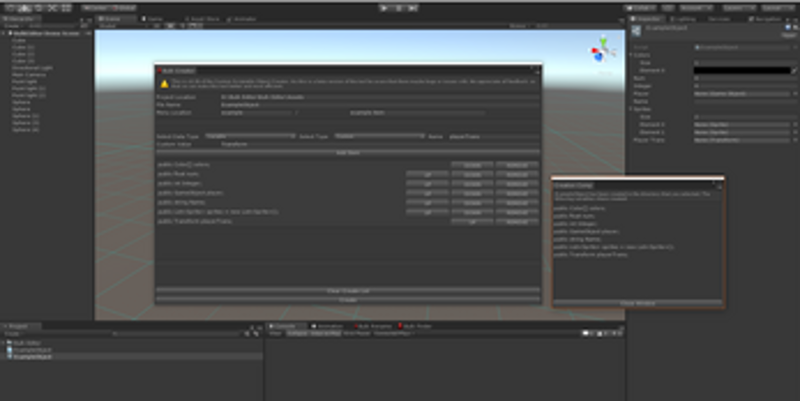Screen dimensions: 800x401
Task: Toggle Global handle rotation button
Action: pos(123,8)
